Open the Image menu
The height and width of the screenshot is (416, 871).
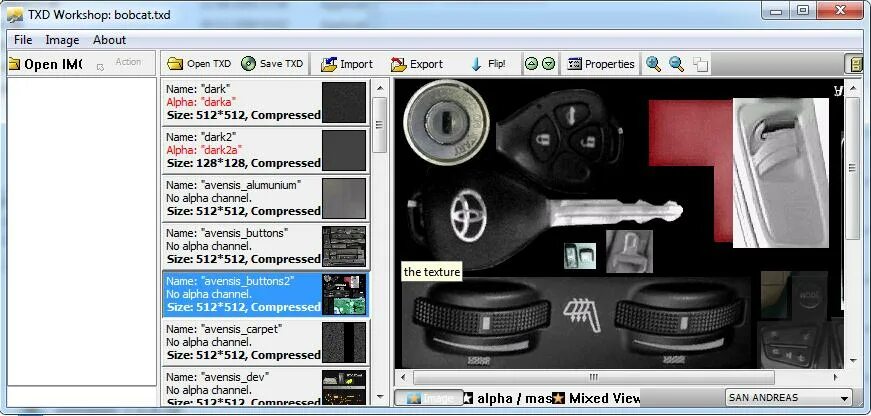[x=62, y=40]
